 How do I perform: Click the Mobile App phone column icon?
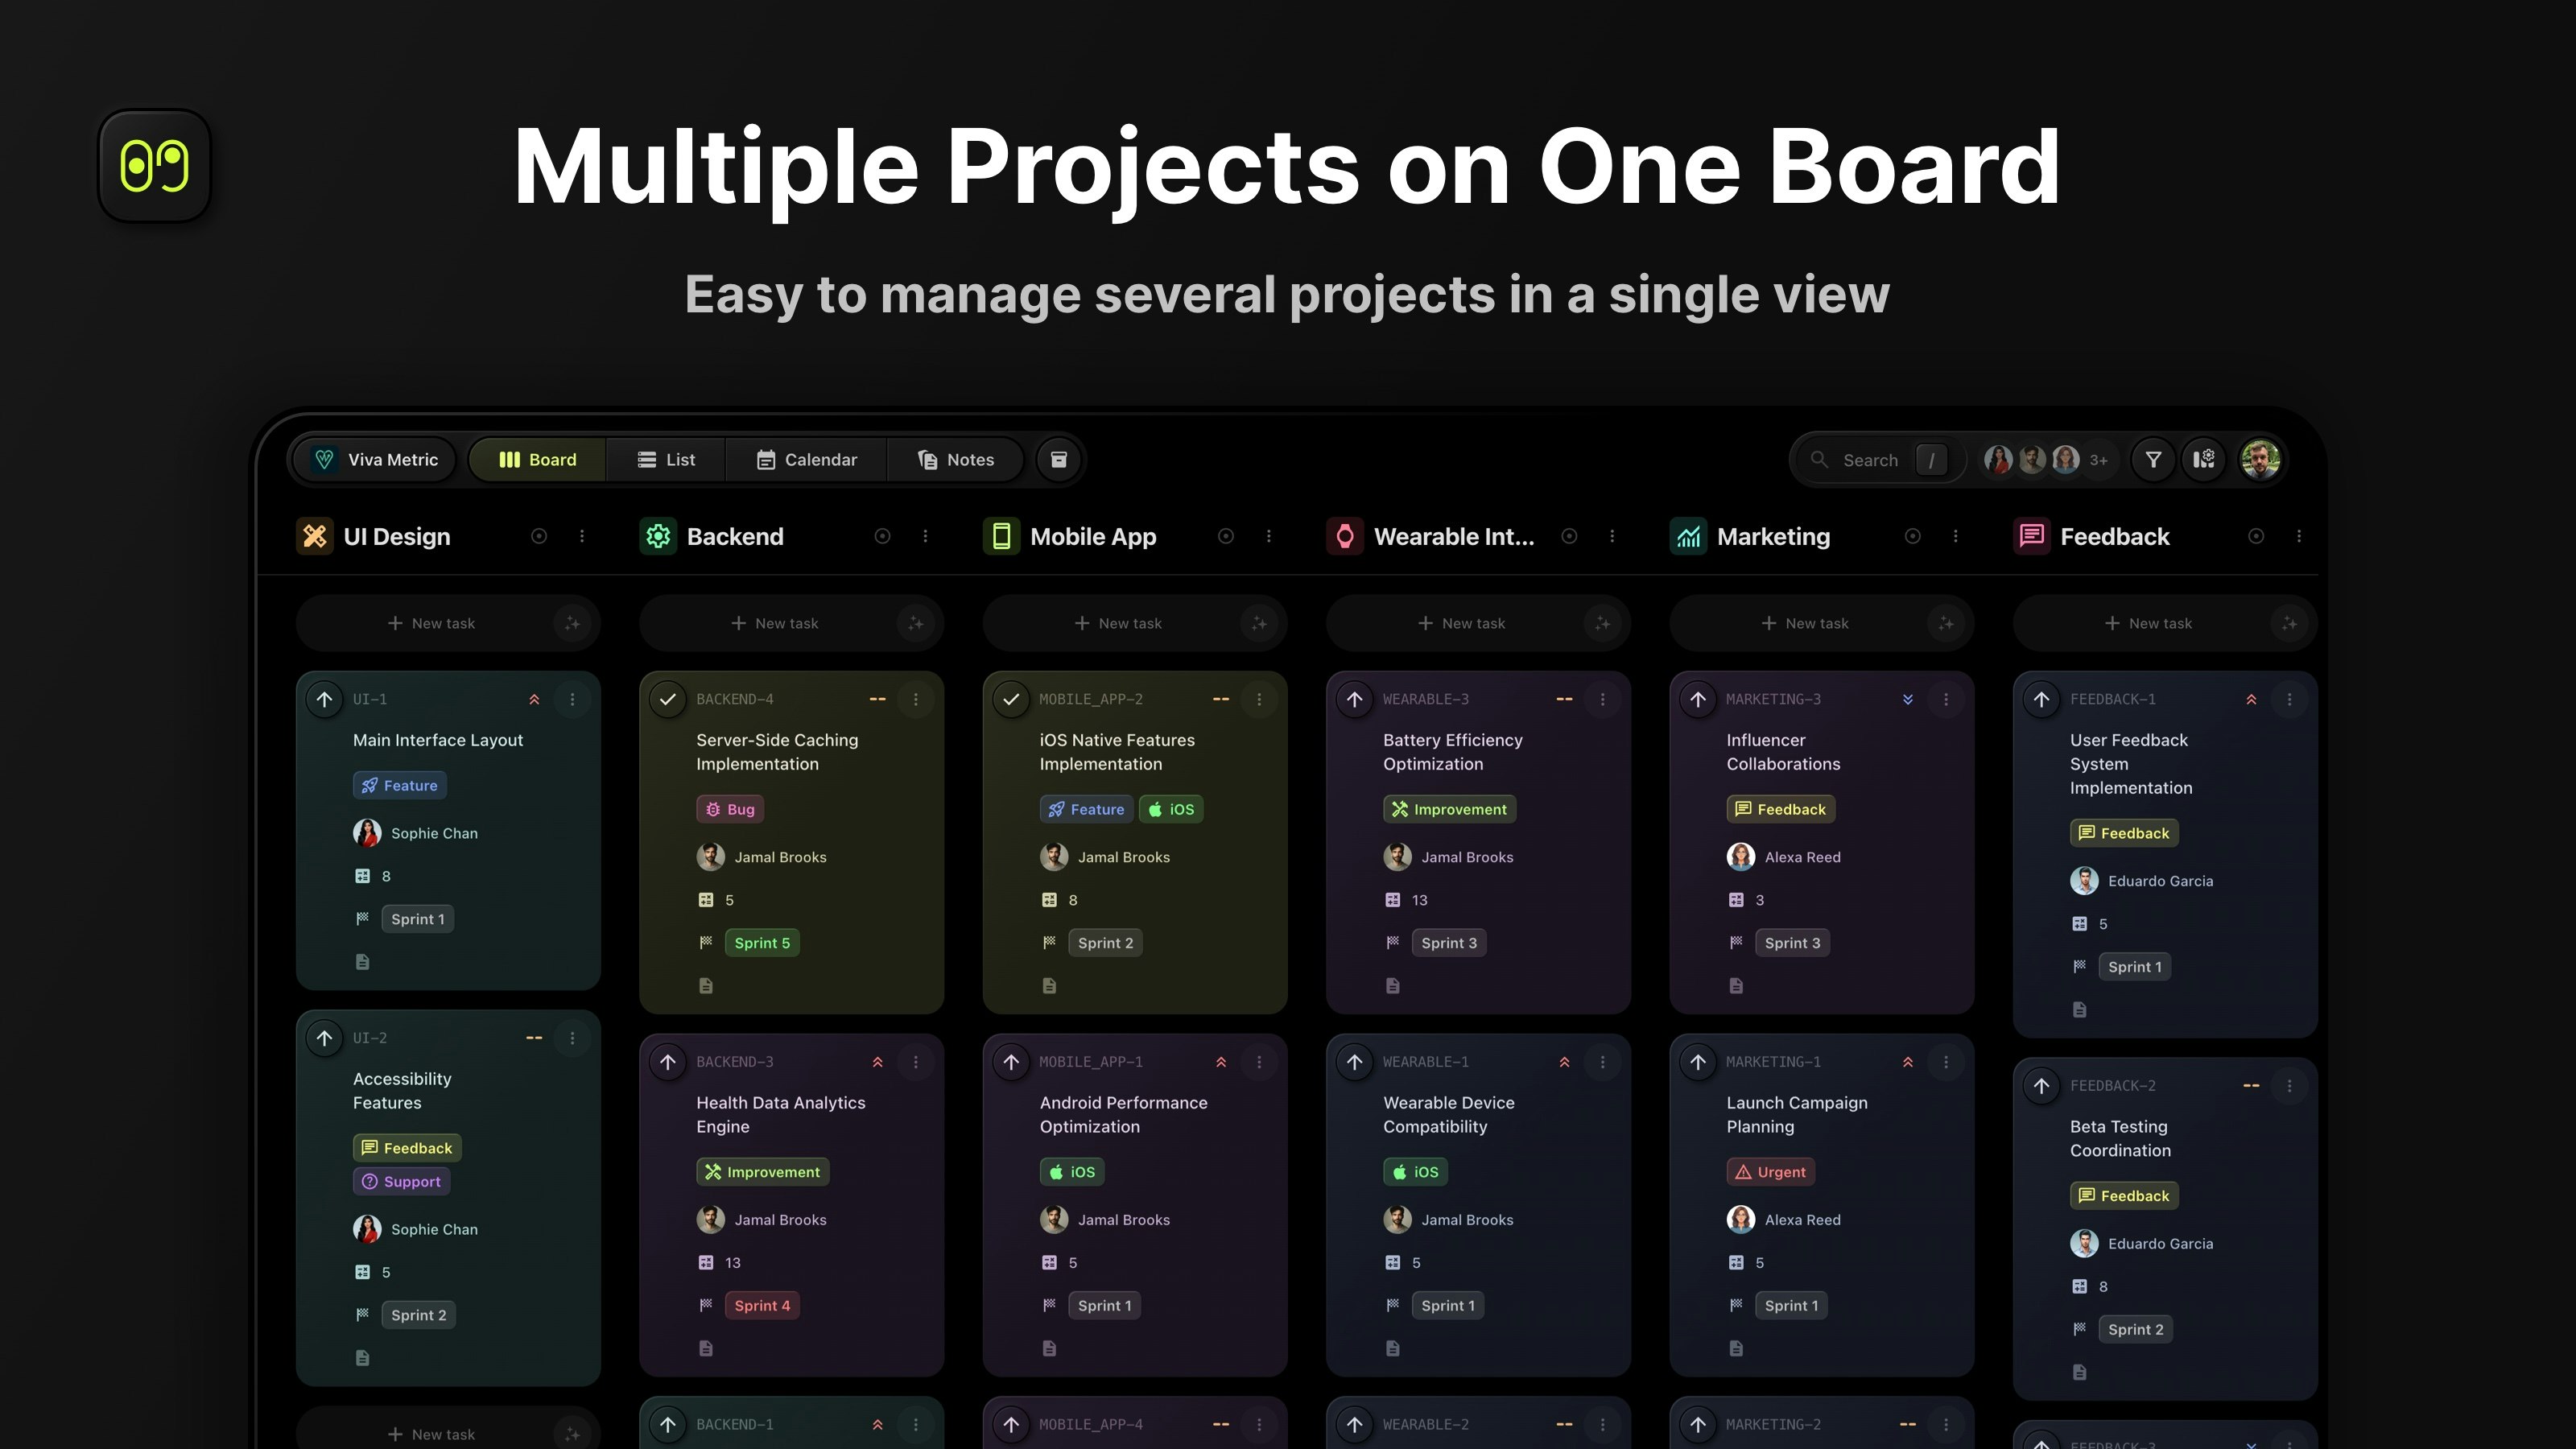[1001, 537]
